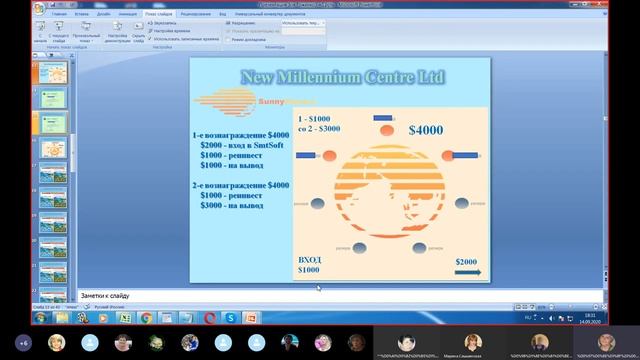Click the top orange circle in diagram
640x360 pixels.
387,130
